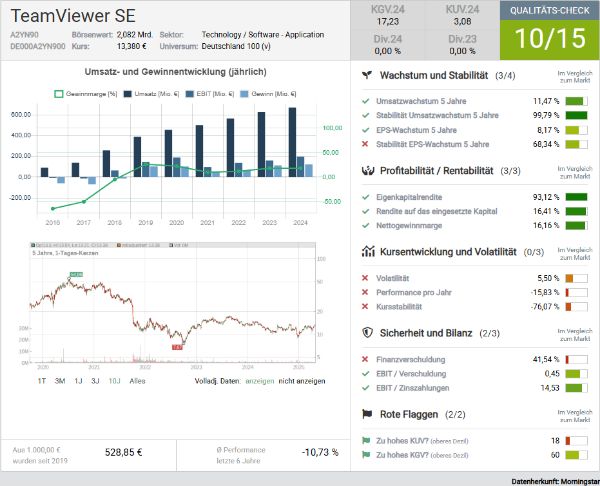Click the QUALITÄTS-CHECK 10/15 score box

point(550,30)
